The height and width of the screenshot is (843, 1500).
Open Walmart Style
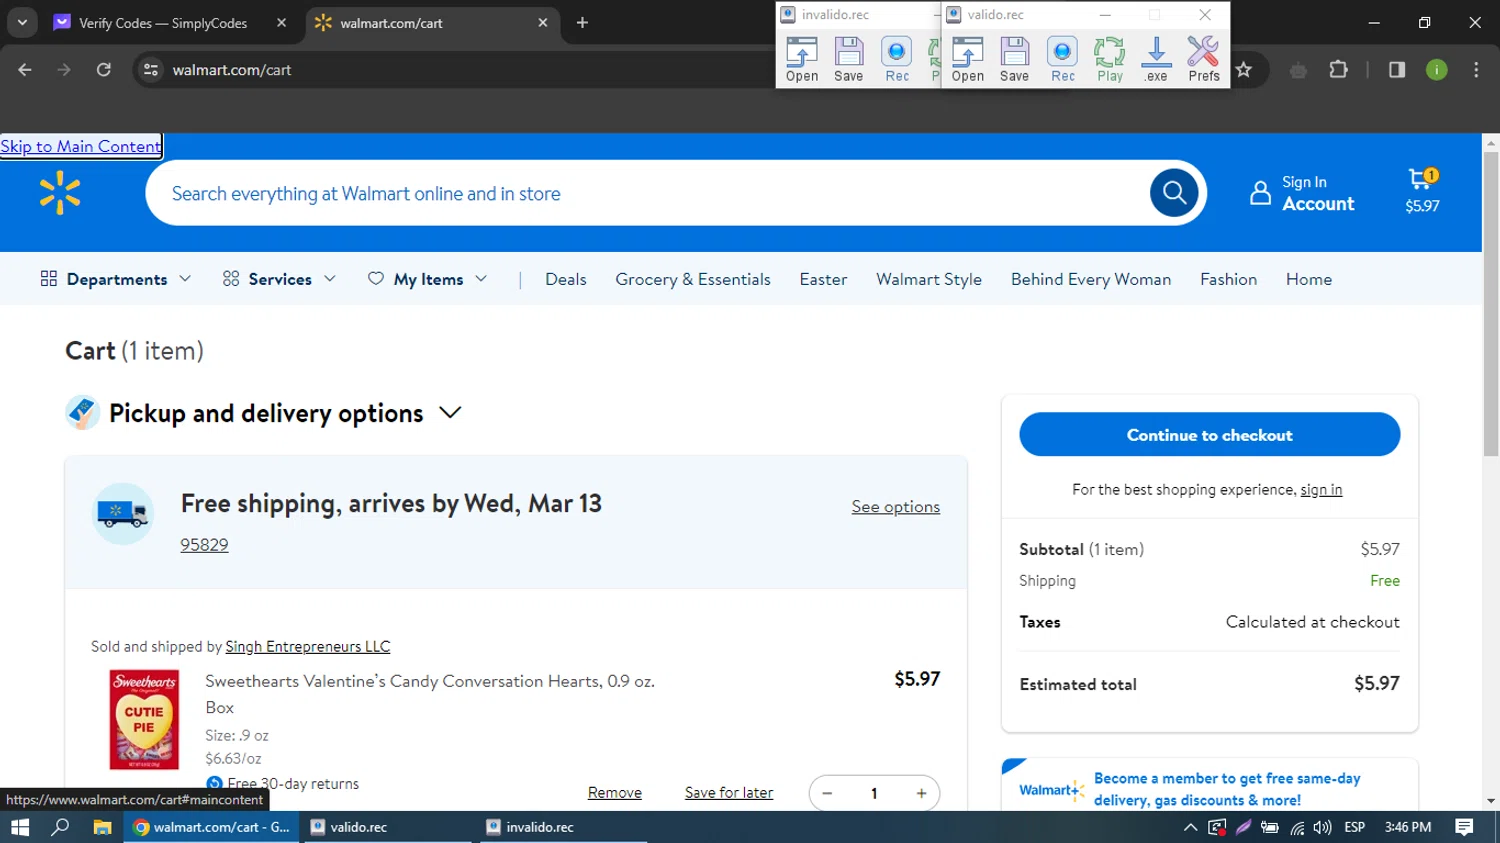click(929, 279)
